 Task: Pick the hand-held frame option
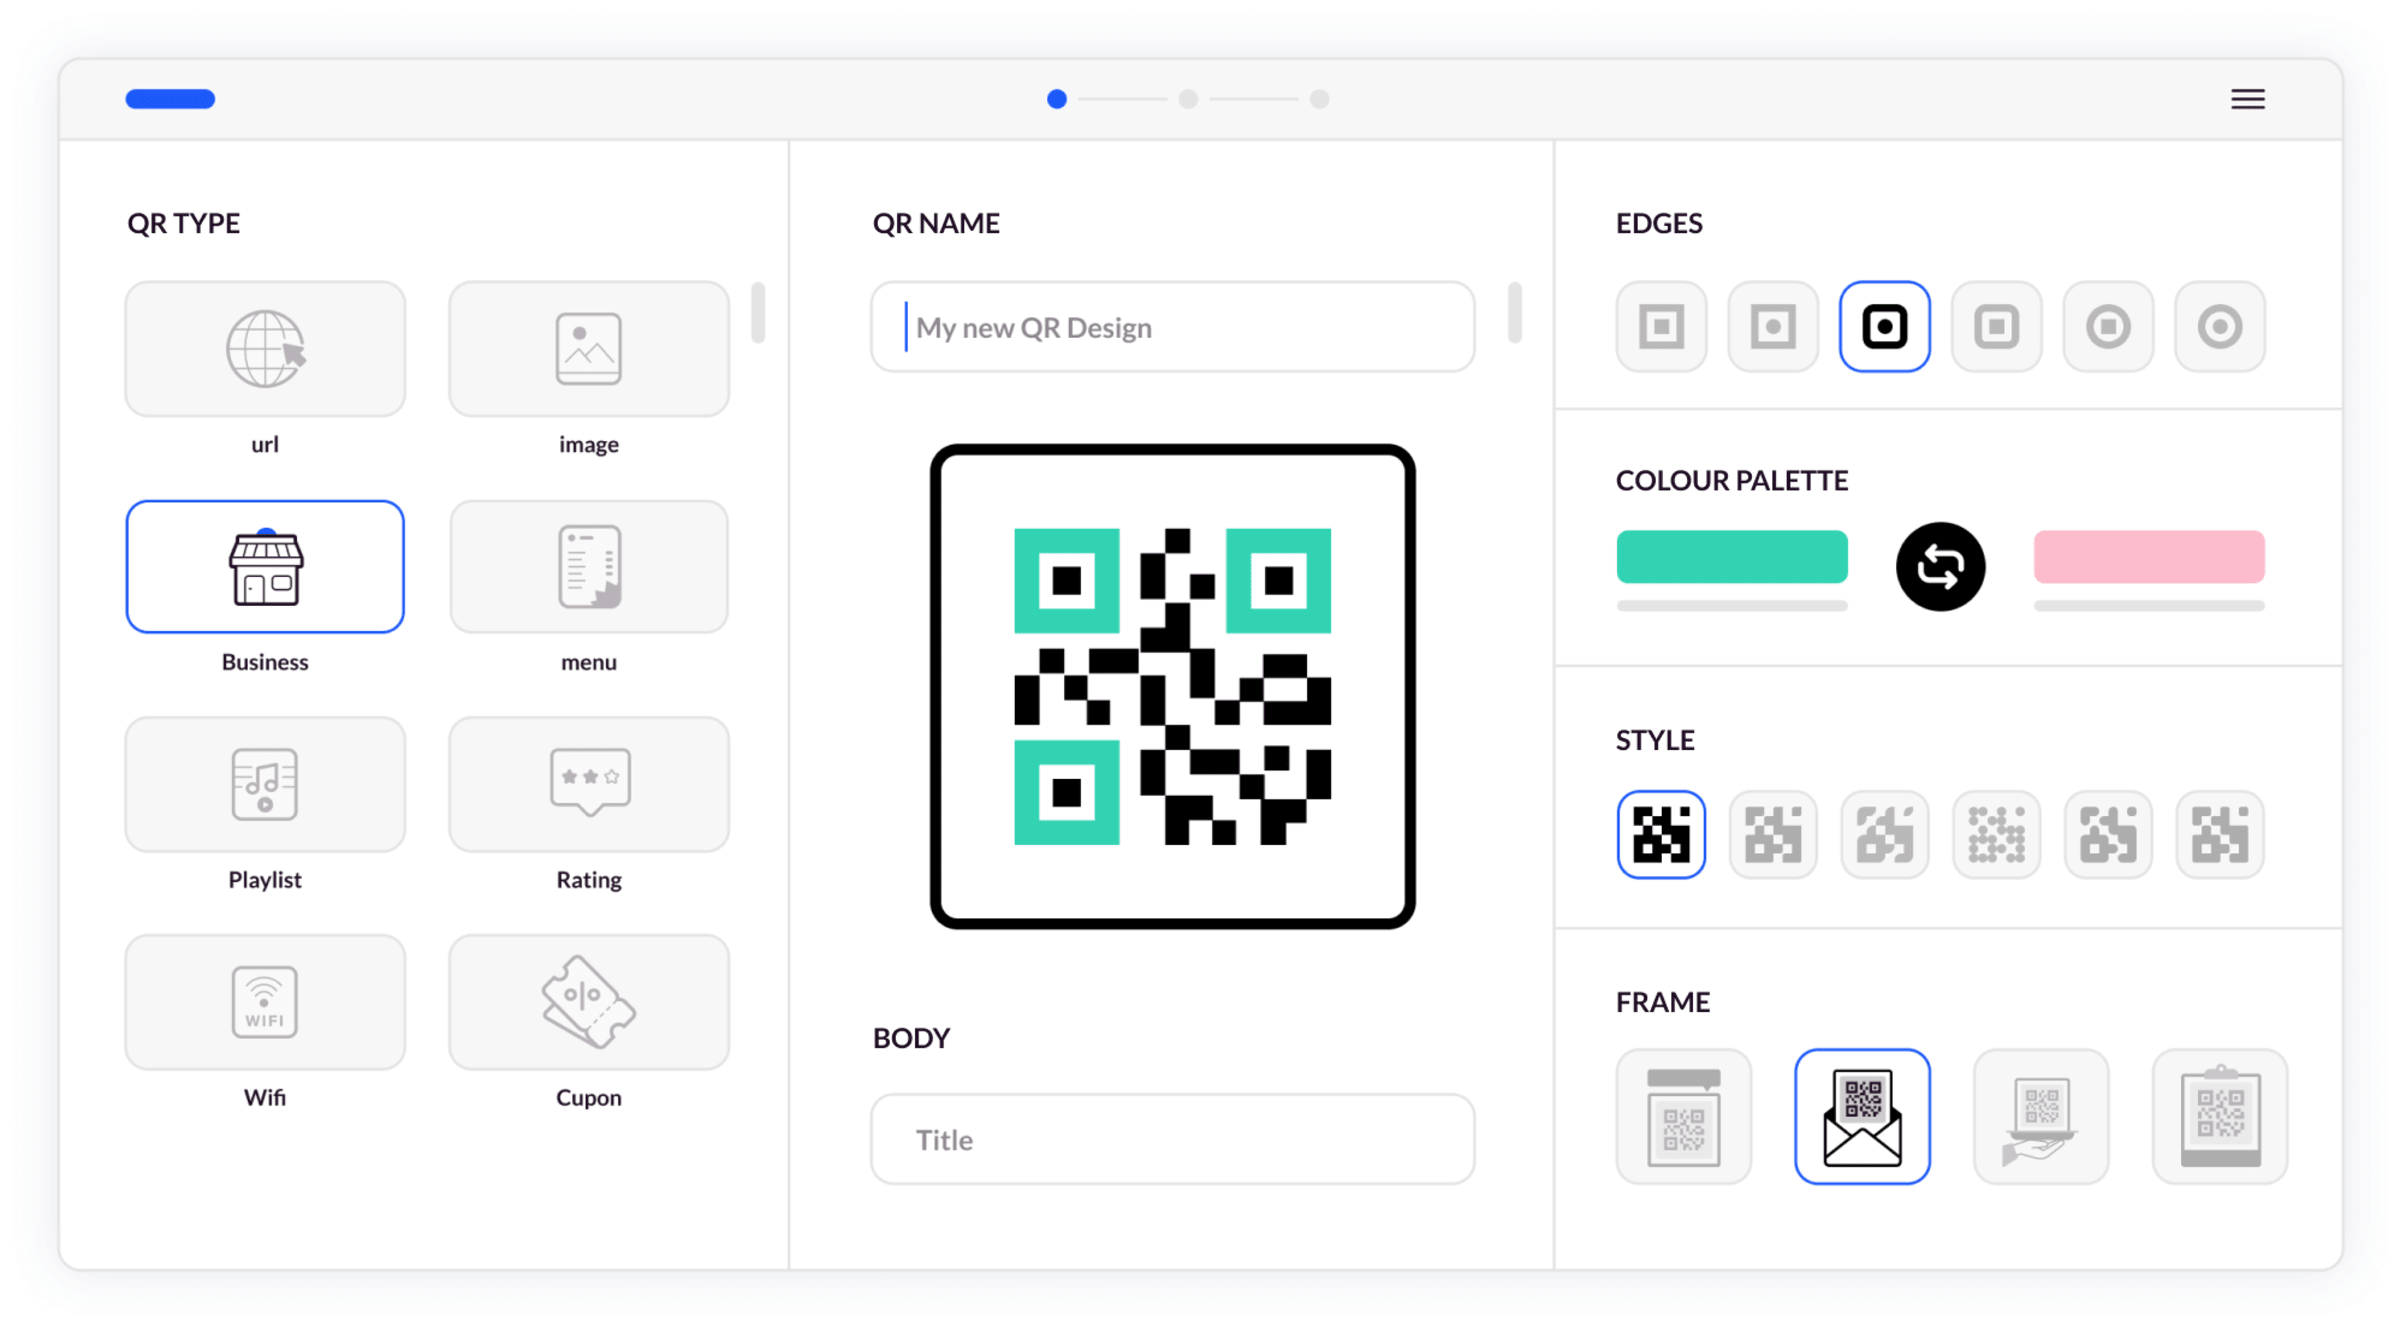click(x=2040, y=1116)
